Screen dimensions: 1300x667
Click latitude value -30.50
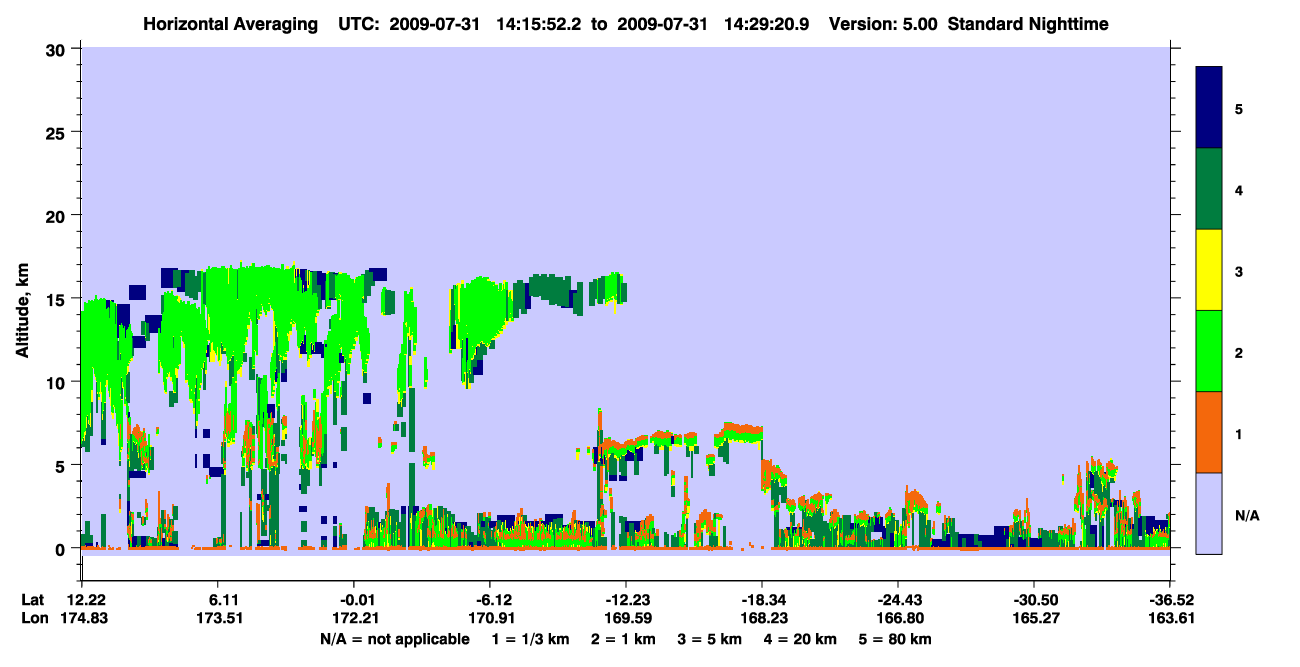pyautogui.click(x=1034, y=599)
